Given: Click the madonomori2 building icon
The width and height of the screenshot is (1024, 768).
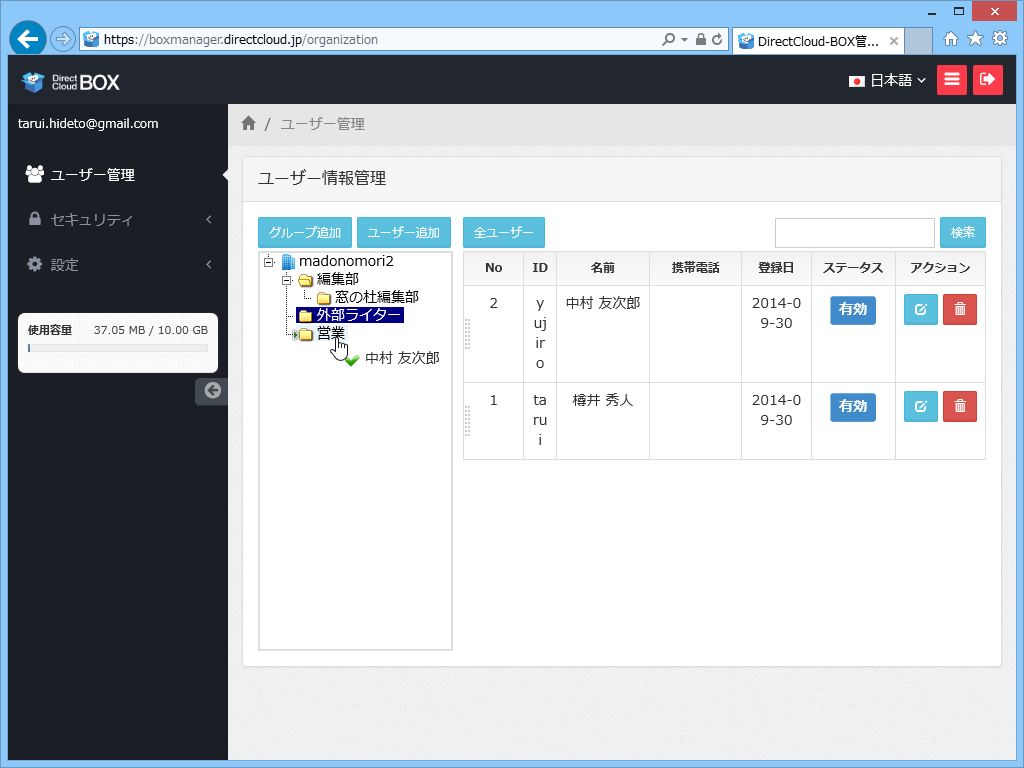Looking at the screenshot, I should (288, 262).
